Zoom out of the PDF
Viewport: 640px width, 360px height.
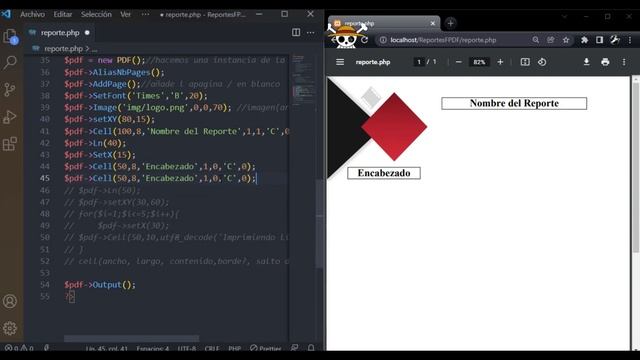point(458,62)
